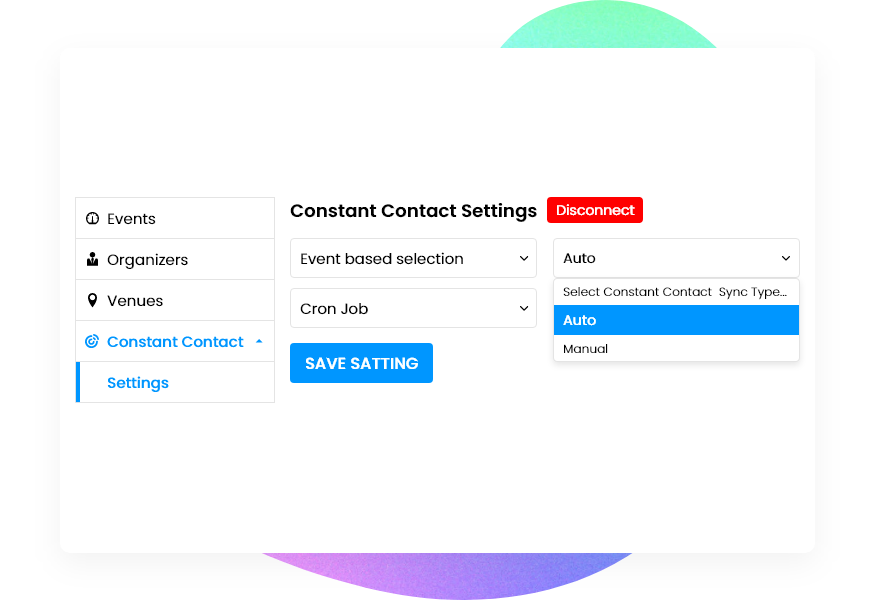
Task: Click the Organizers person icon
Action: tap(93, 259)
